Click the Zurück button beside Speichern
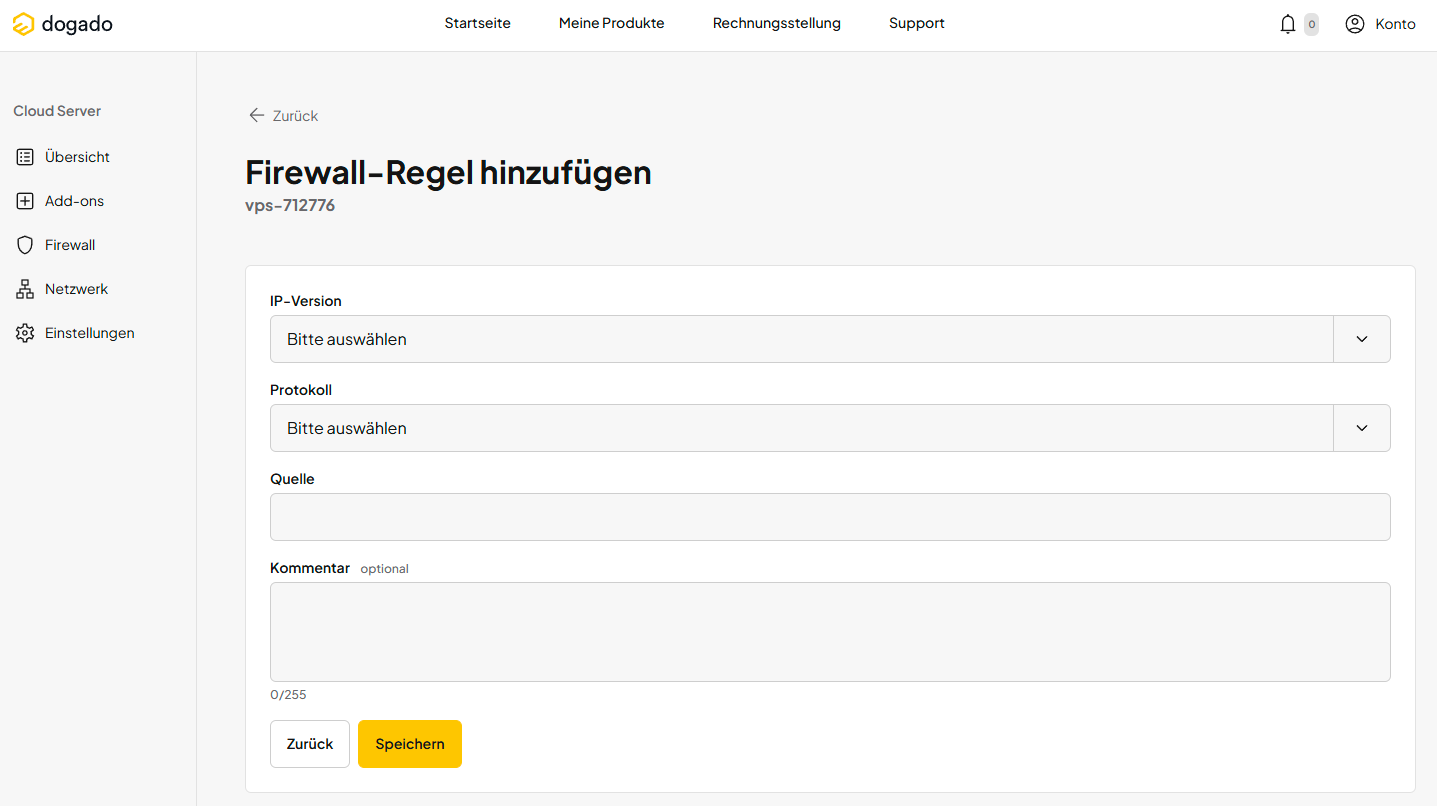Screen dimensions: 1437x806 tap(310, 744)
